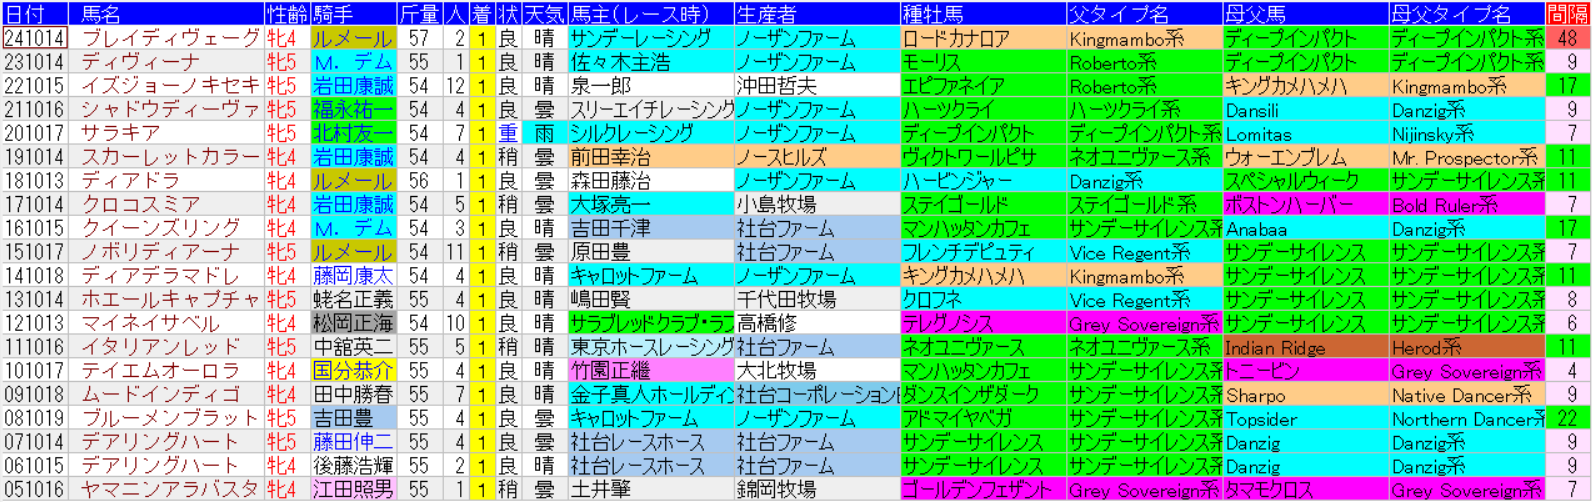Click horse name ヤマニンアラバスタ
1592x502 pixels.
pos(166,490)
